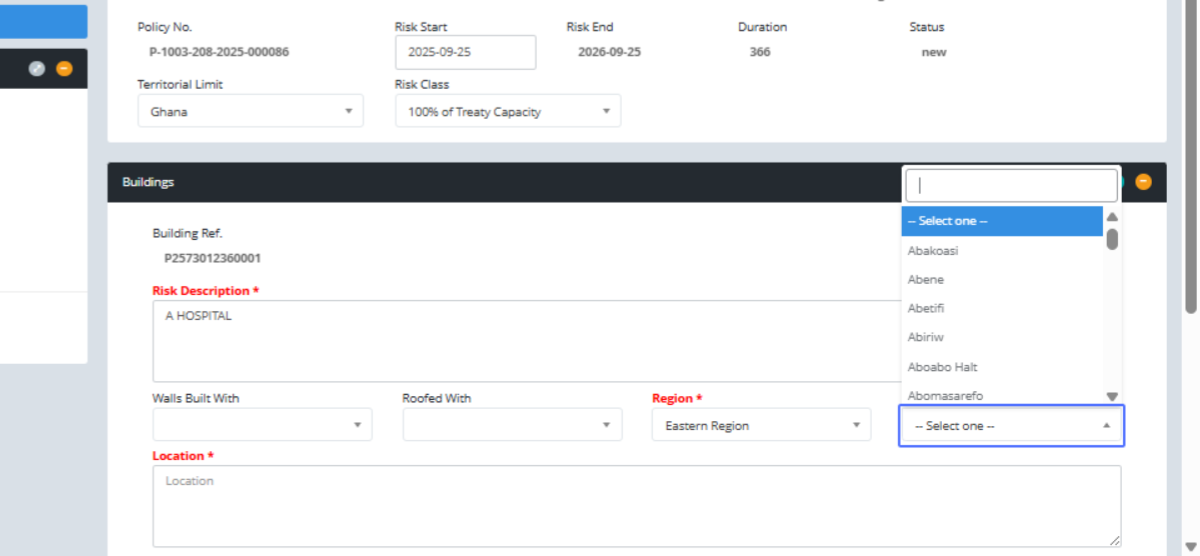1200x556 pixels.
Task: Open the Roofed With dropdown
Action: coord(512,425)
